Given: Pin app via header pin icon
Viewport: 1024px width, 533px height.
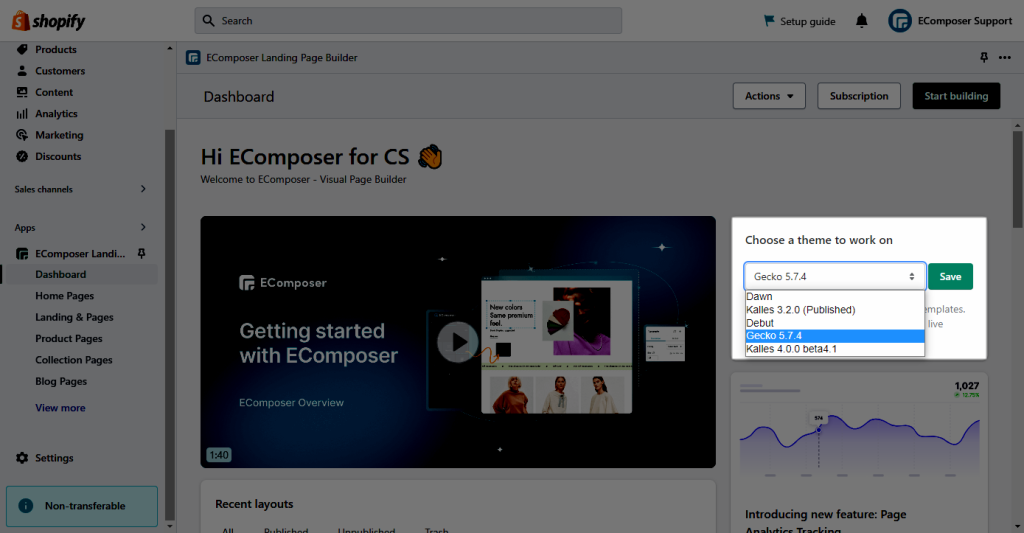Looking at the screenshot, I should point(984,57).
